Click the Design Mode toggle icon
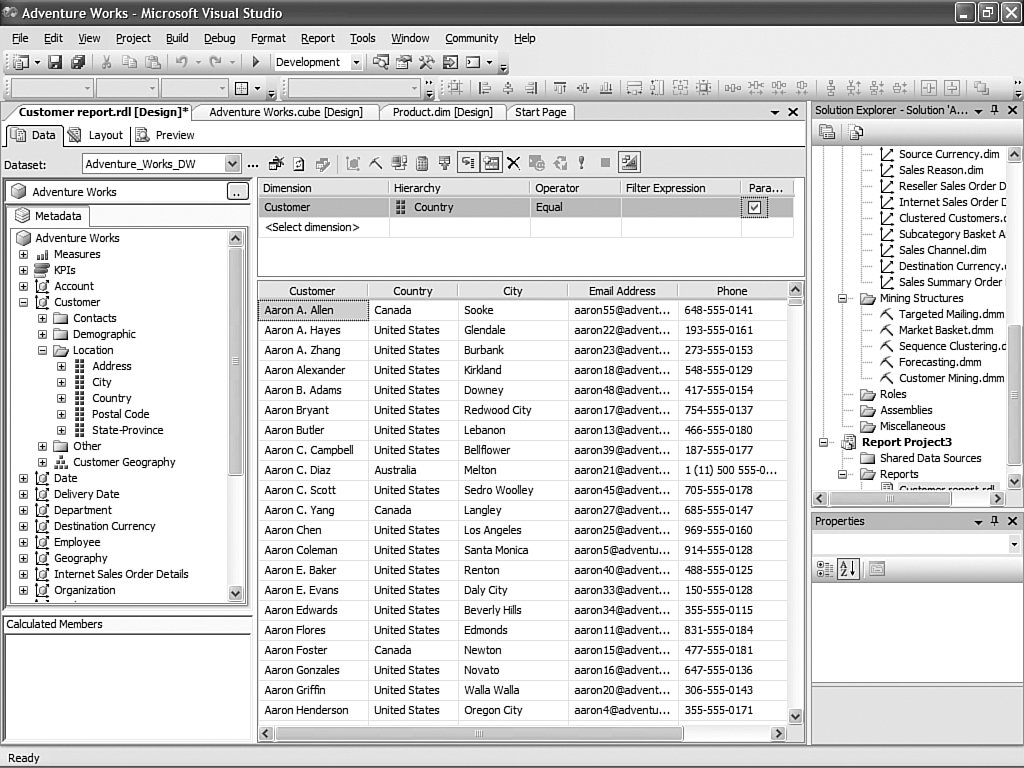The width and height of the screenshot is (1024, 768). click(x=630, y=162)
